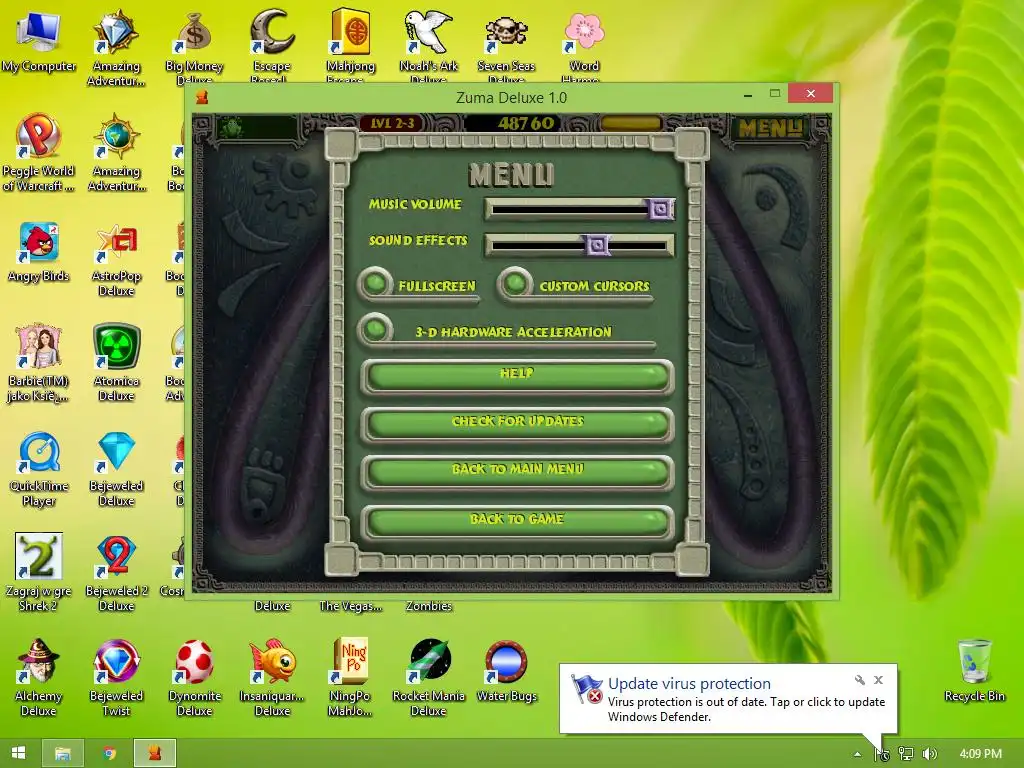Select the Angry Birds desktop icon
This screenshot has width=1024, height=768.
pyautogui.click(x=39, y=251)
